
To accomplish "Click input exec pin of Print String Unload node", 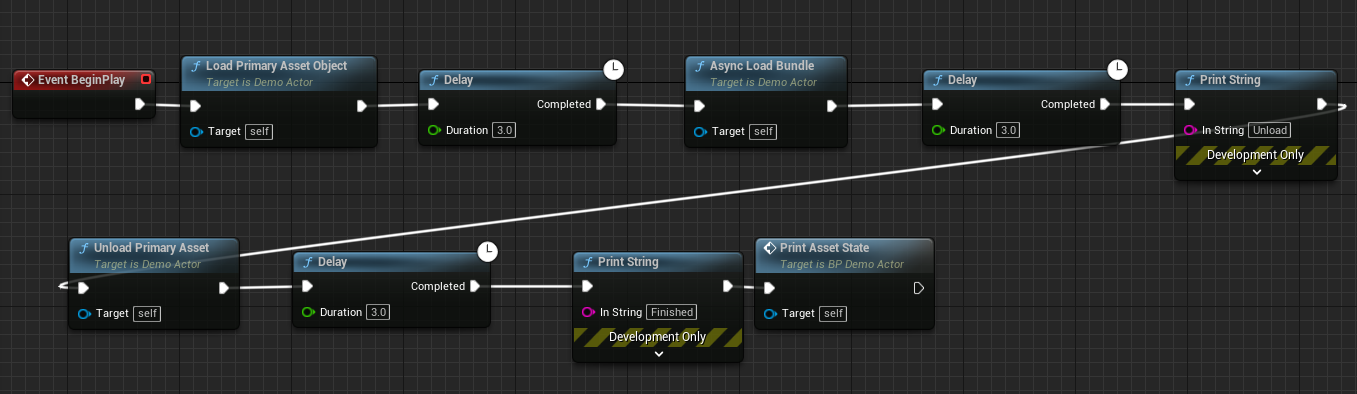I will [1190, 104].
